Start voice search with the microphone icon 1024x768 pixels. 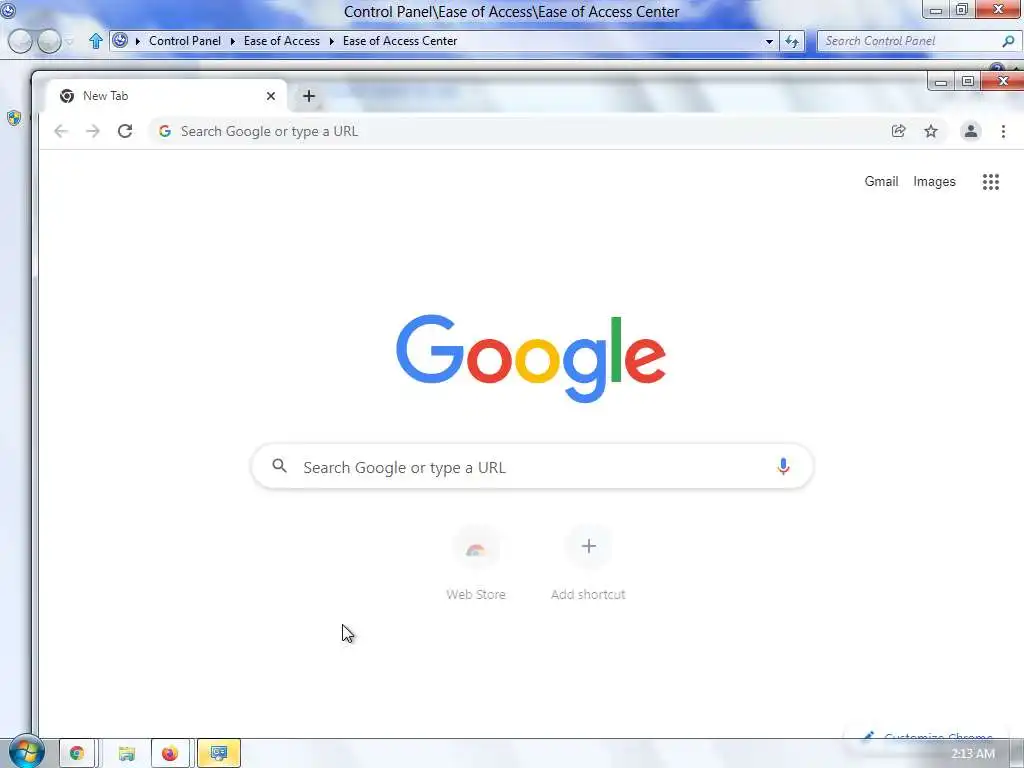783,466
